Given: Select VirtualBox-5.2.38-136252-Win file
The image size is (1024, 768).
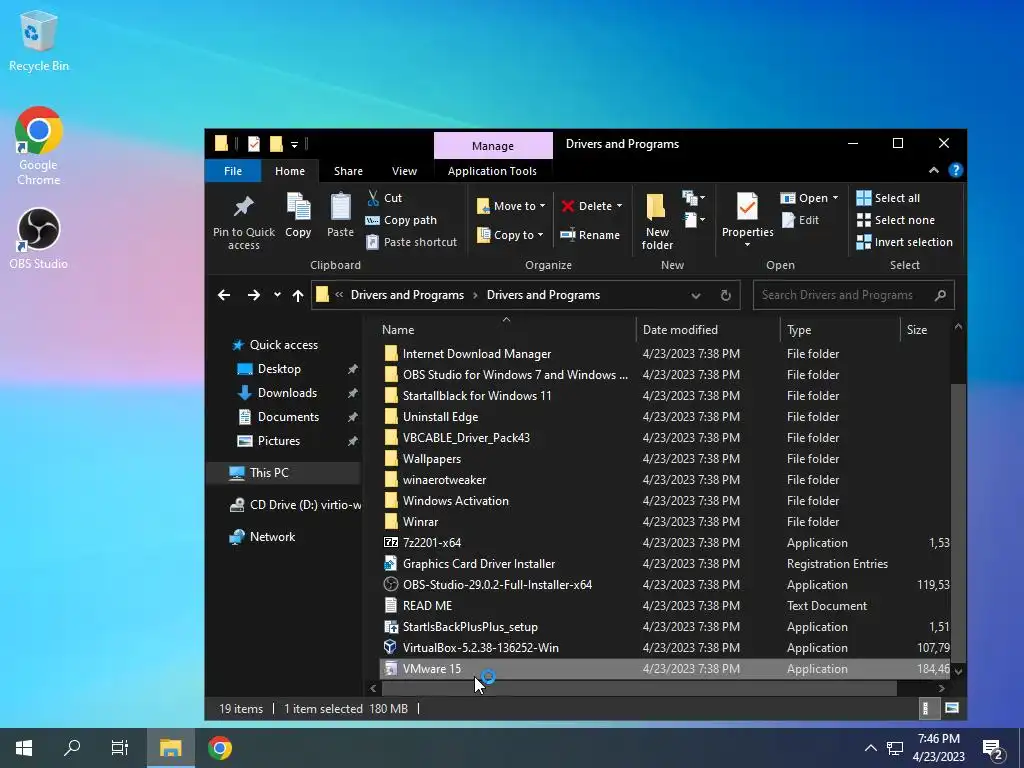Looking at the screenshot, I should (481, 648).
